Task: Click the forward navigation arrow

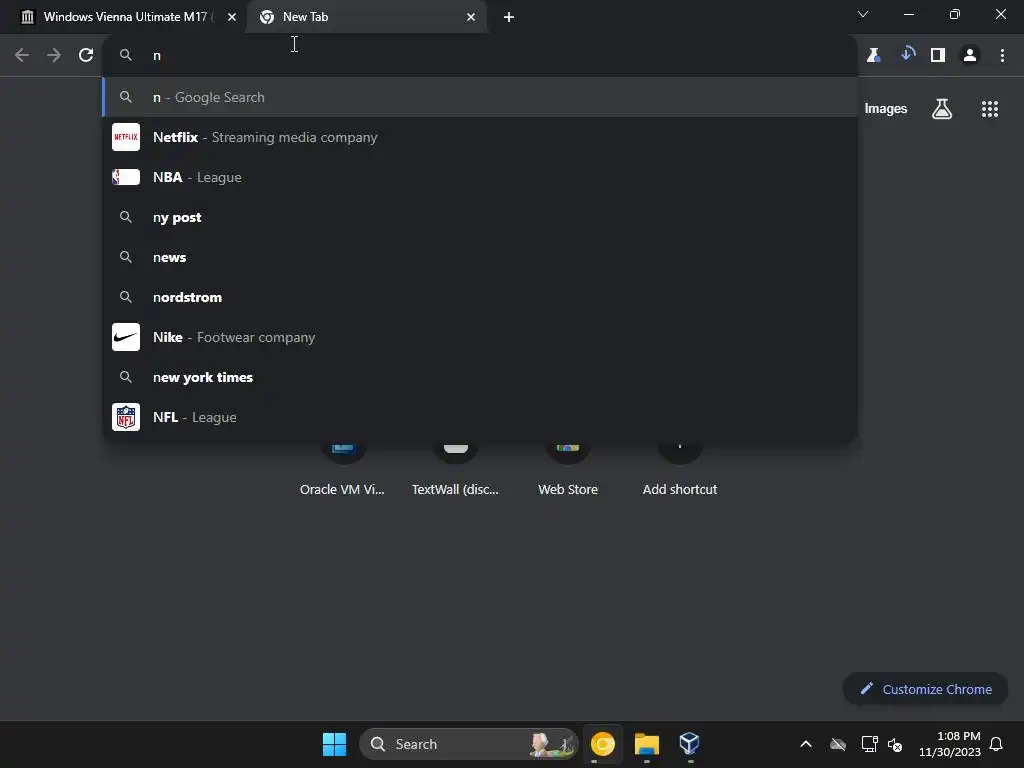Action: 54,56
